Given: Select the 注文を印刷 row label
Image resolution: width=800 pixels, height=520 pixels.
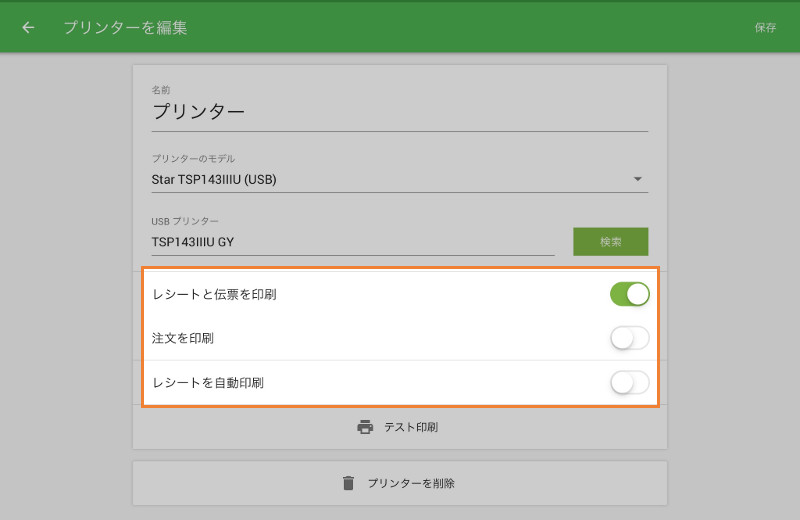Looking at the screenshot, I should 183,338.
